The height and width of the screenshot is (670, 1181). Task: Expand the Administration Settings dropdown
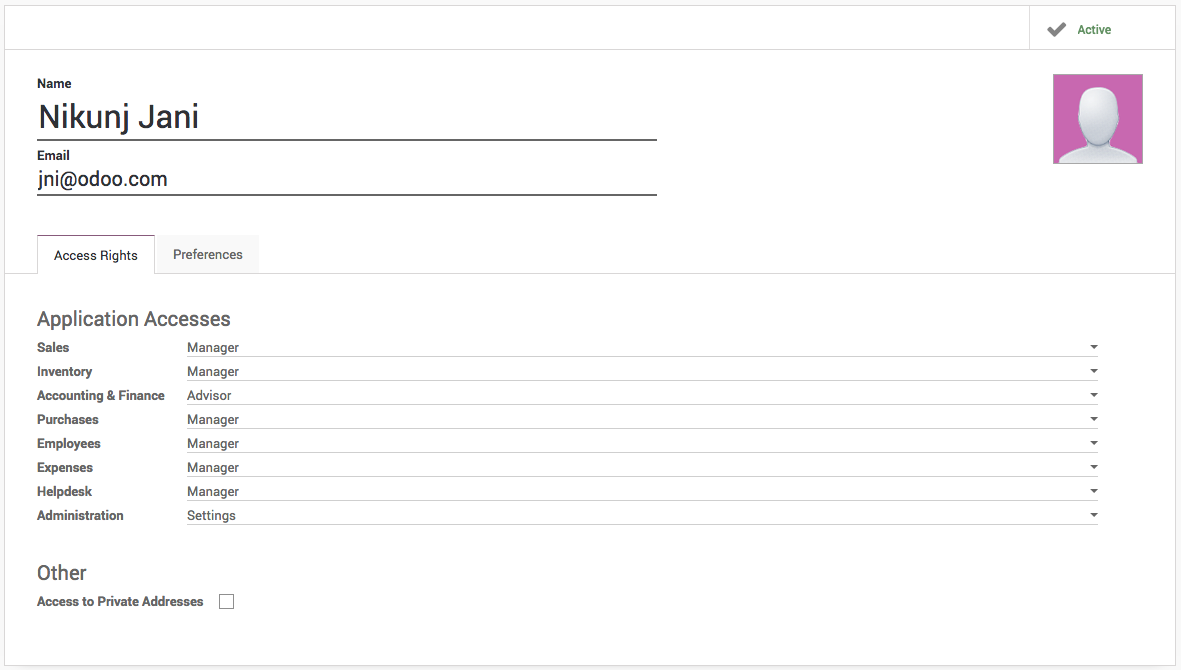click(640, 516)
